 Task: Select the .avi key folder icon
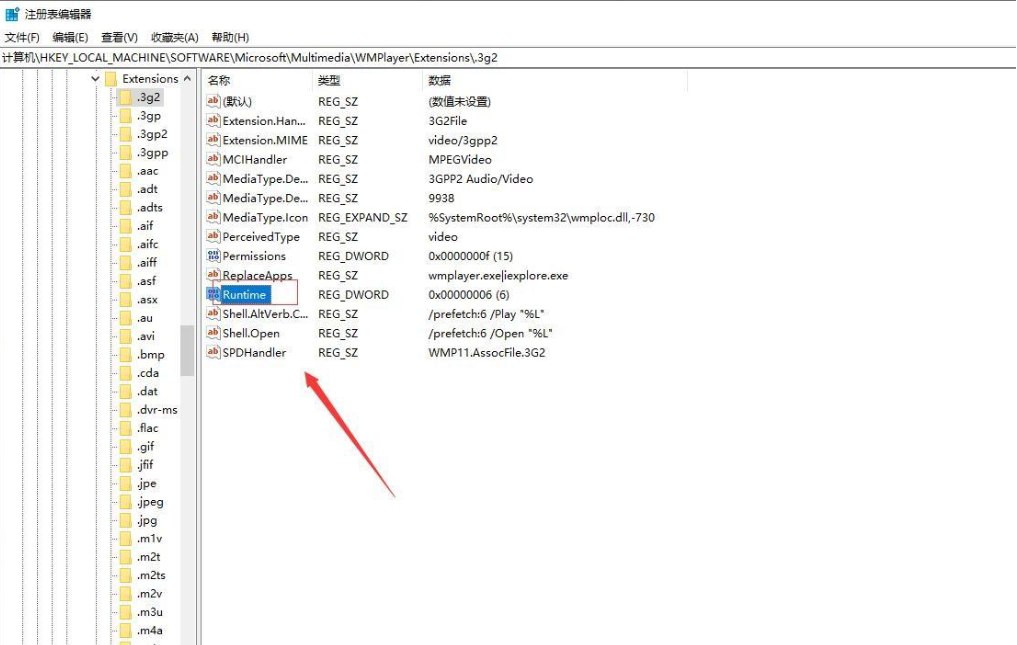[x=126, y=336]
